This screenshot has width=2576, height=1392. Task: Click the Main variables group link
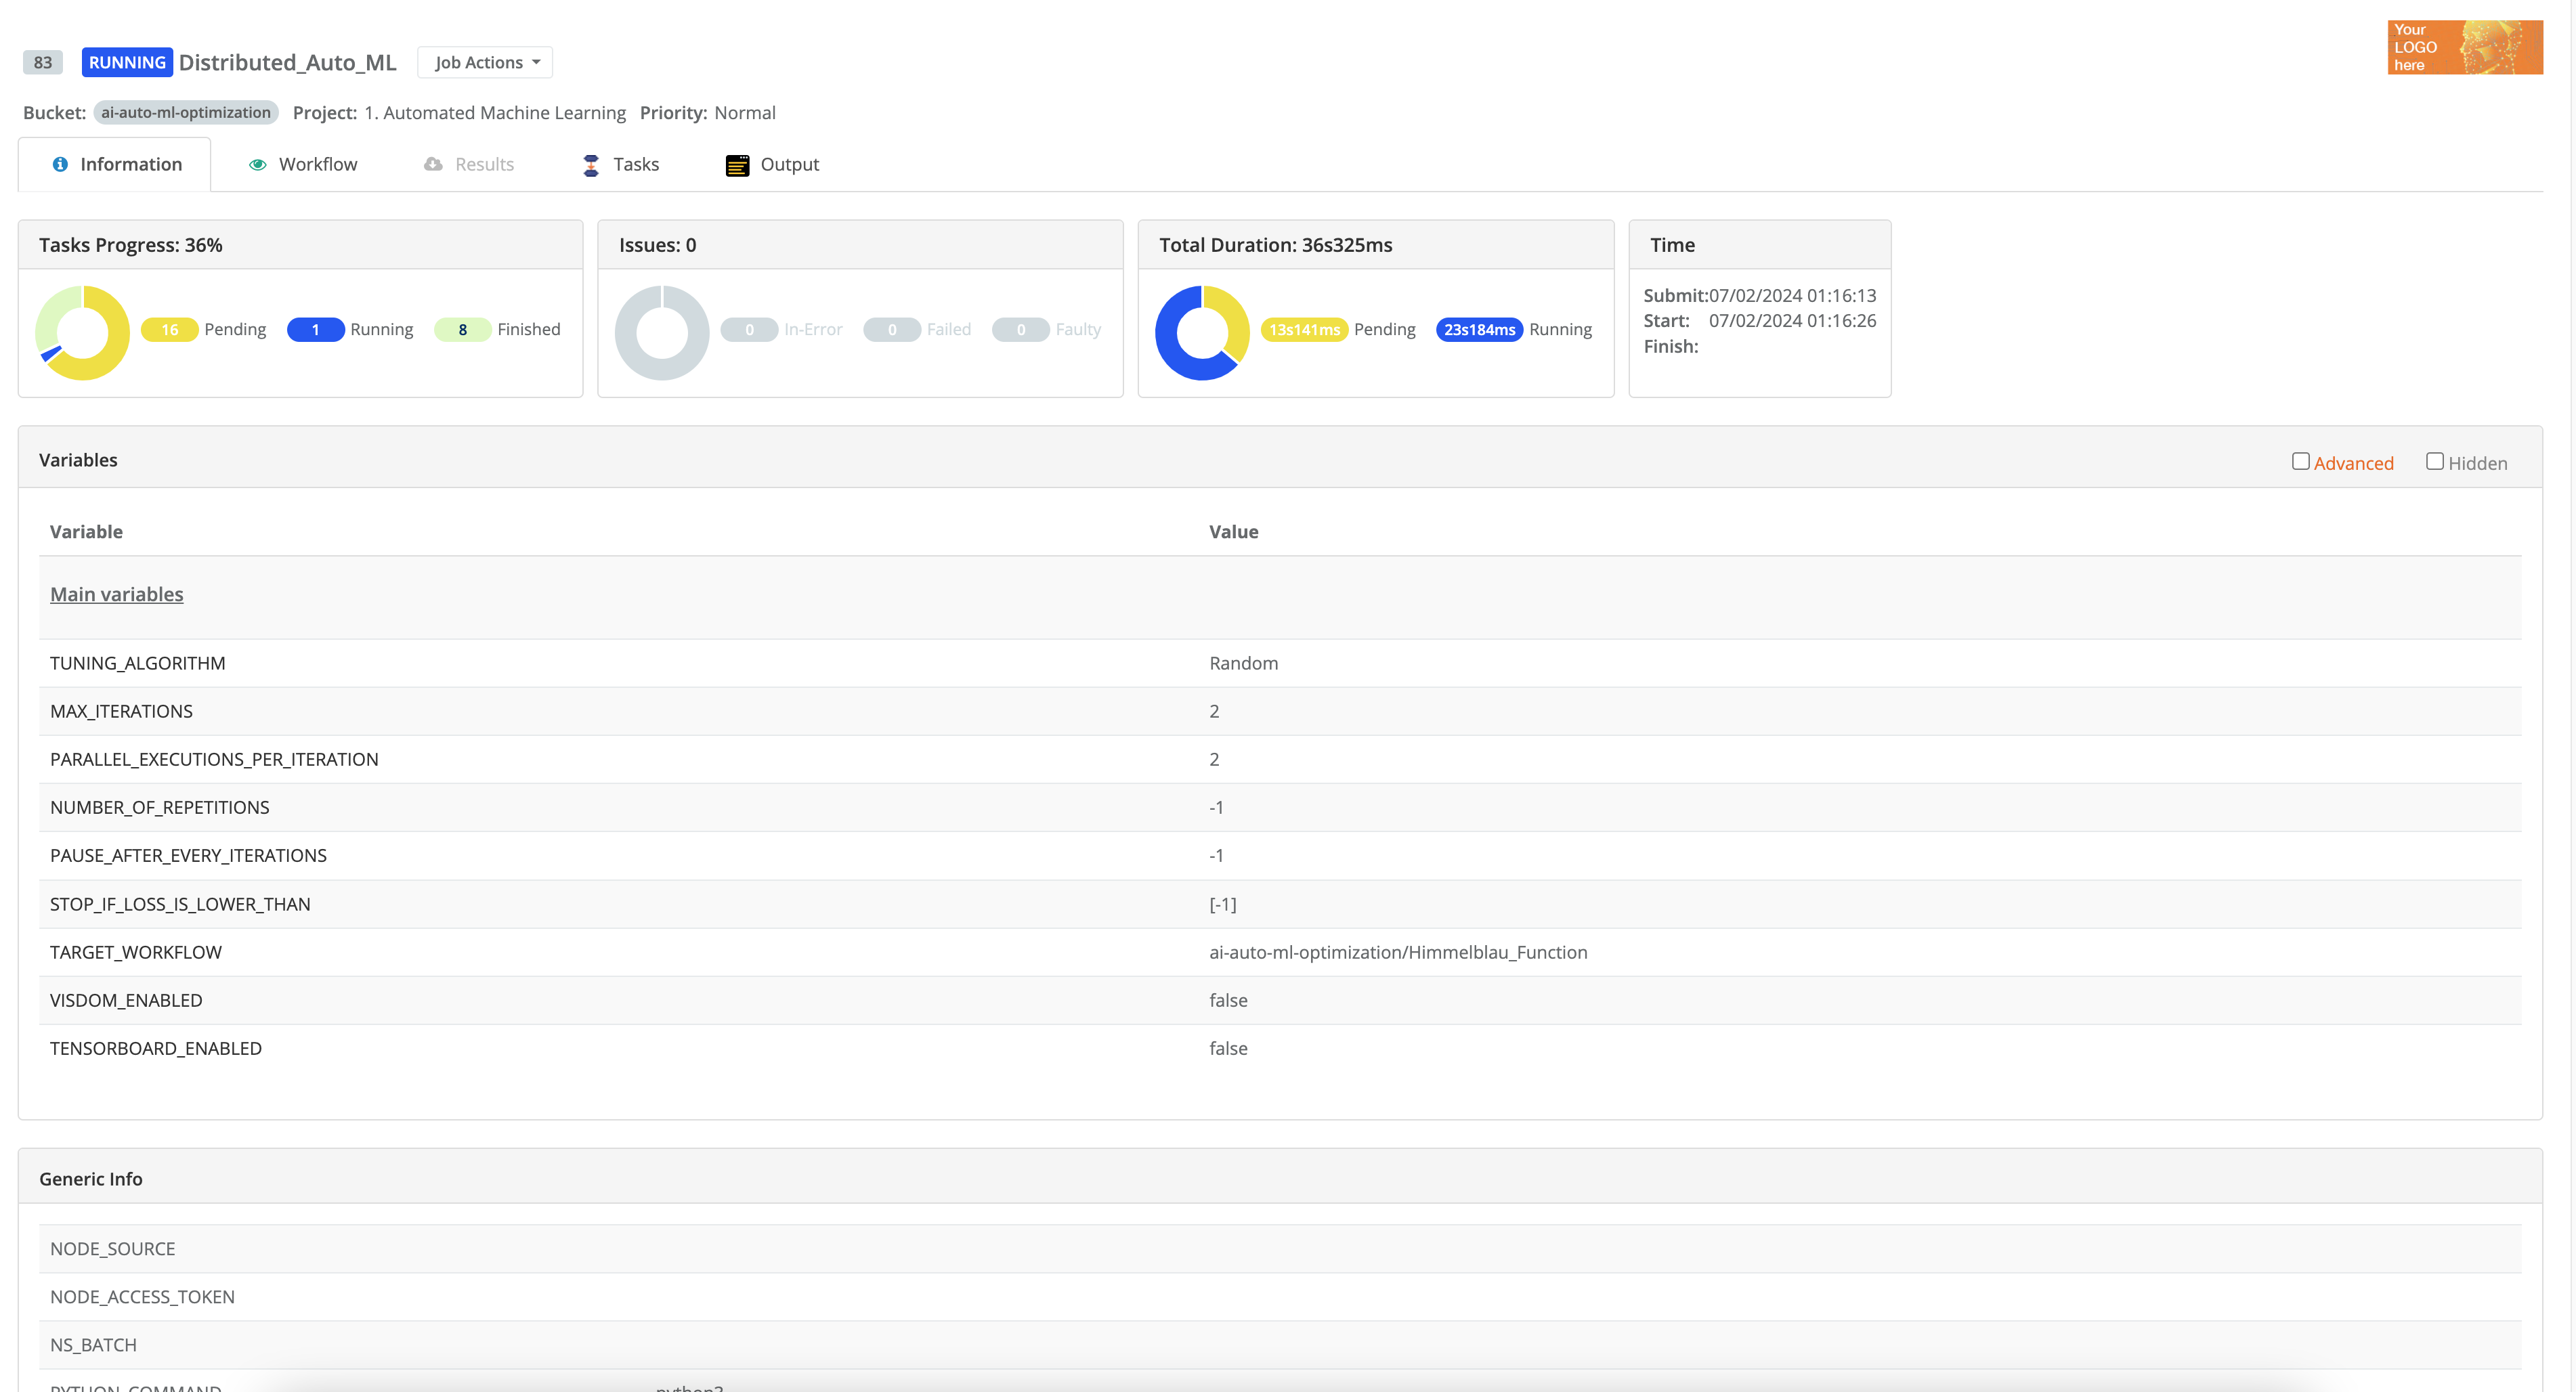point(117,594)
